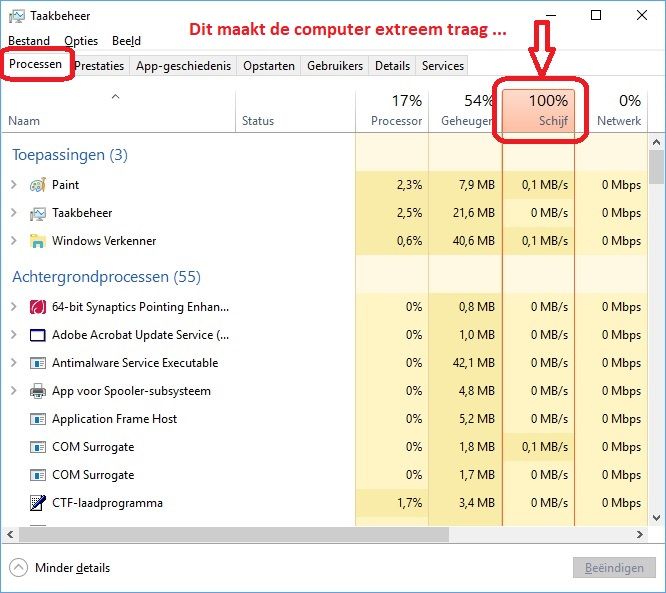
Task: Switch to the Prestaties tab
Action: coord(99,66)
